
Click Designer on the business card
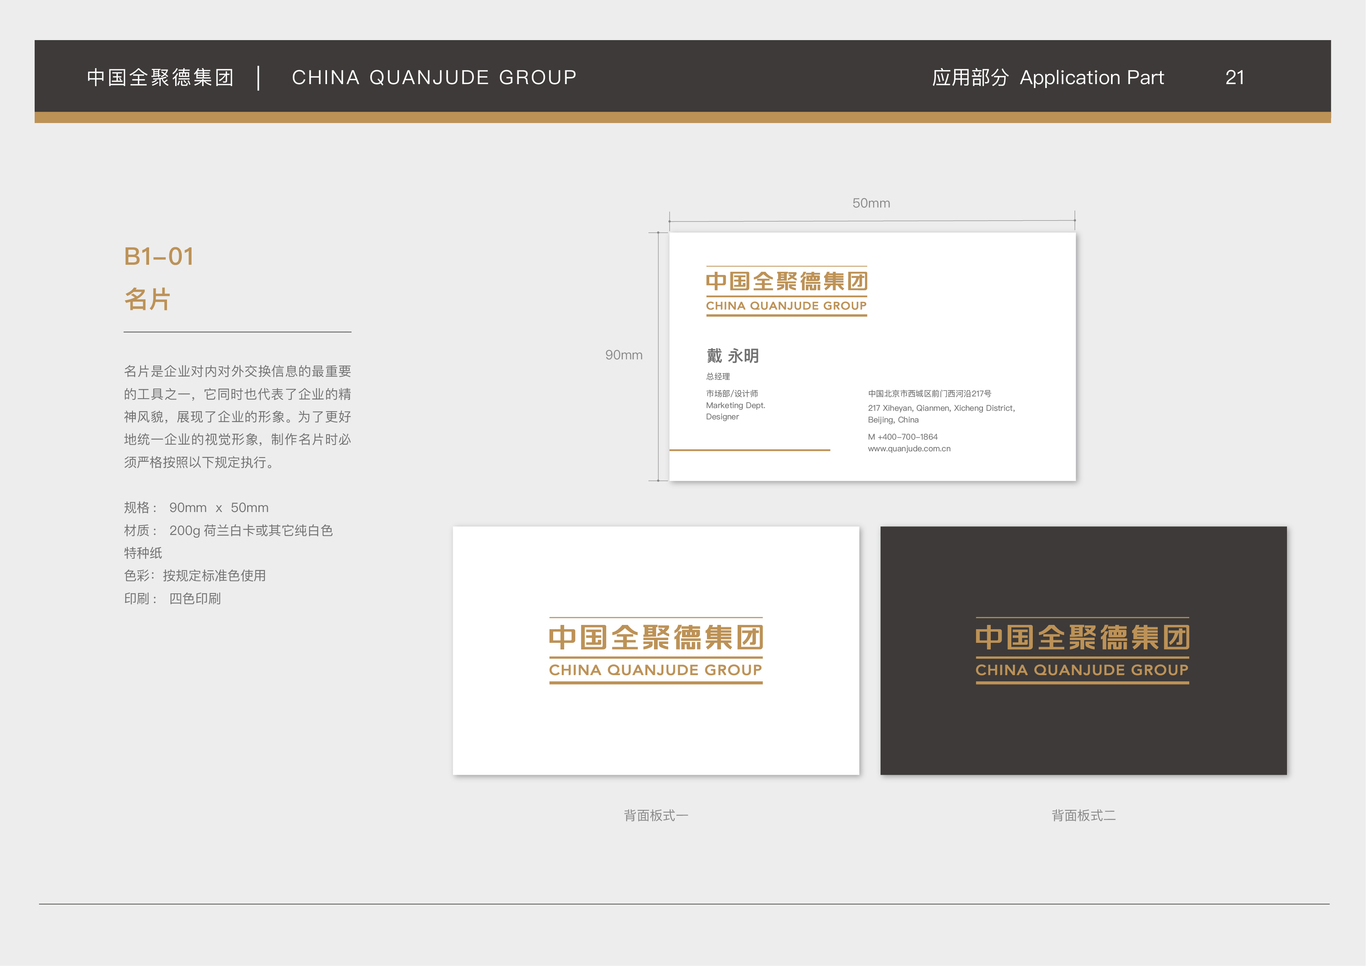pyautogui.click(x=722, y=417)
